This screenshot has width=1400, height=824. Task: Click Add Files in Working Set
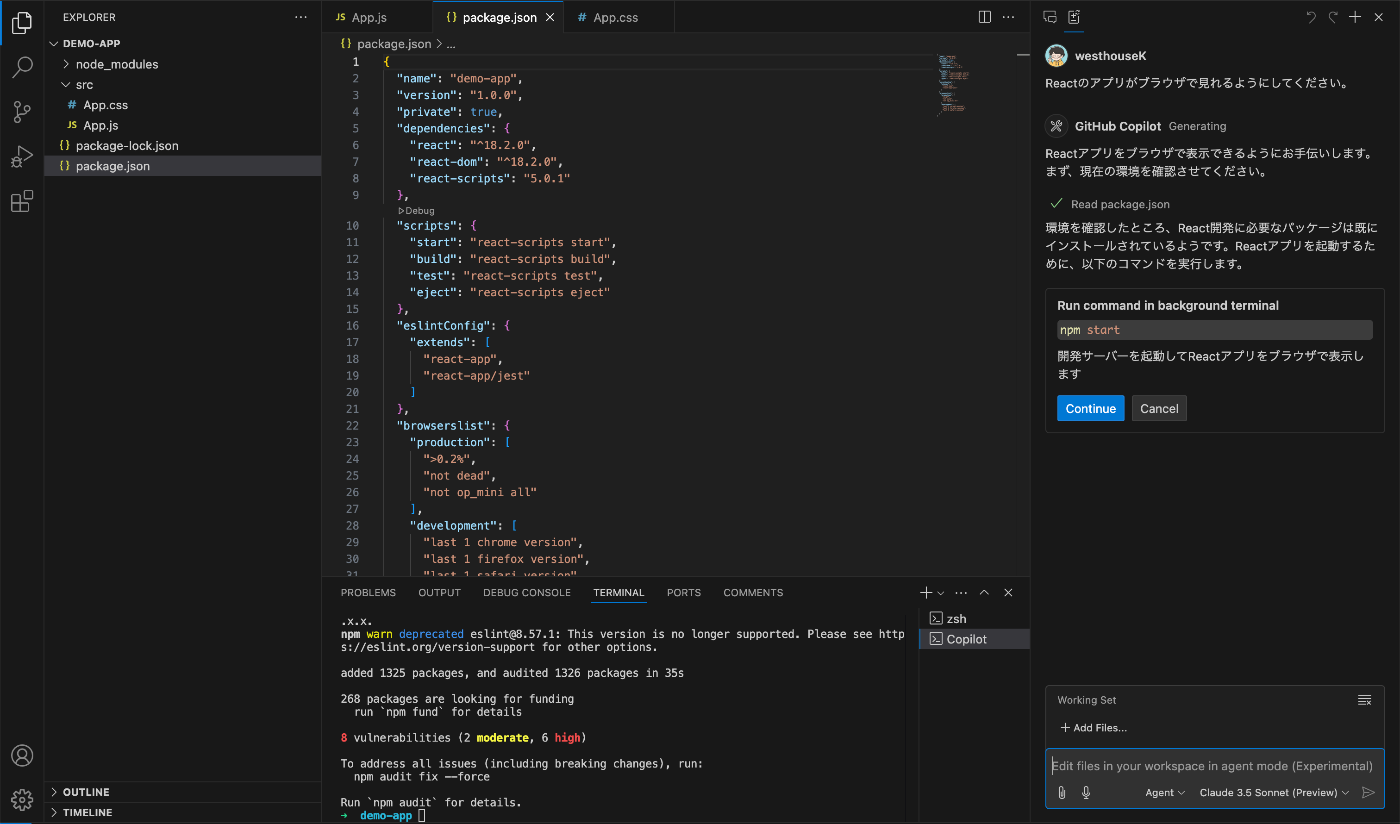pos(1093,728)
